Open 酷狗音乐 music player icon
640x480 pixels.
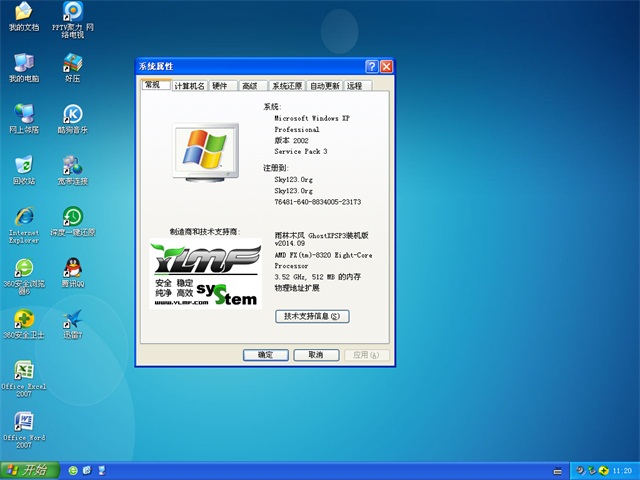tap(72, 114)
